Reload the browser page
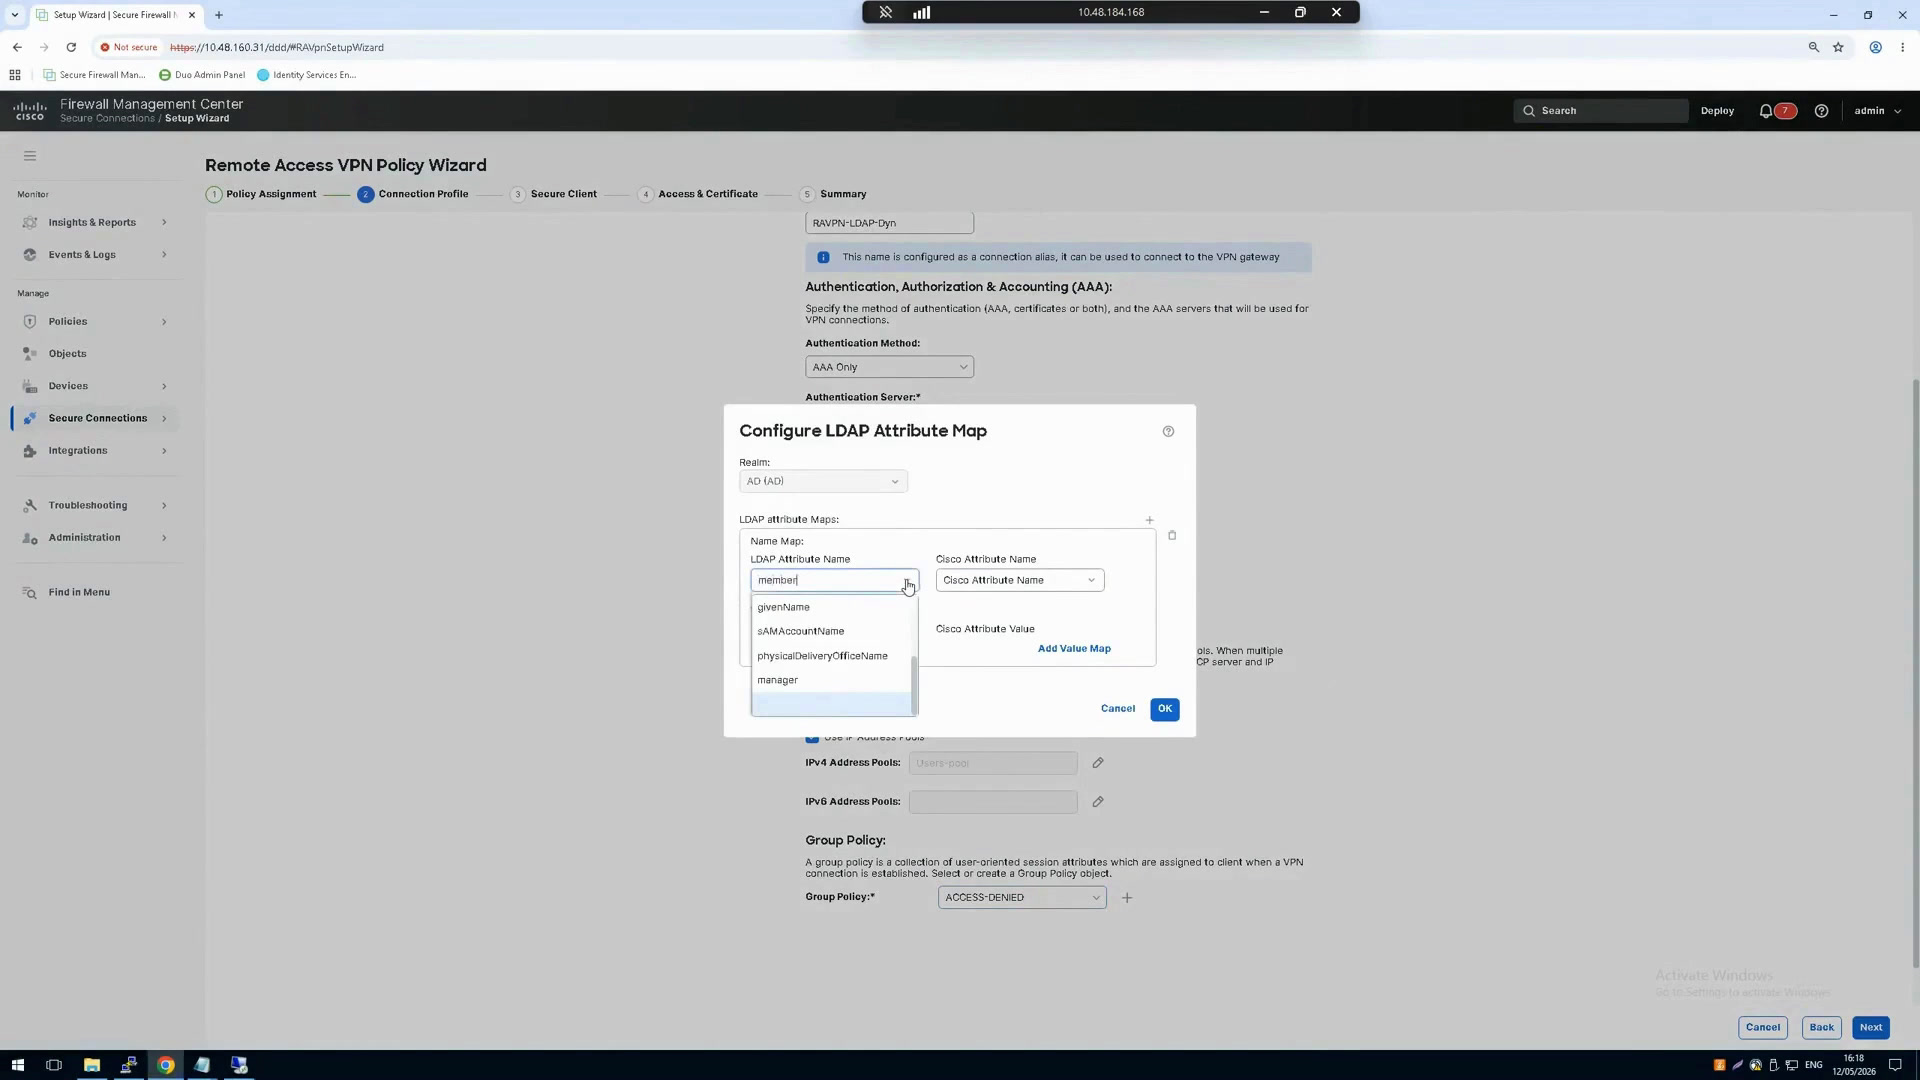Image resolution: width=1920 pixels, height=1080 pixels. tap(71, 47)
